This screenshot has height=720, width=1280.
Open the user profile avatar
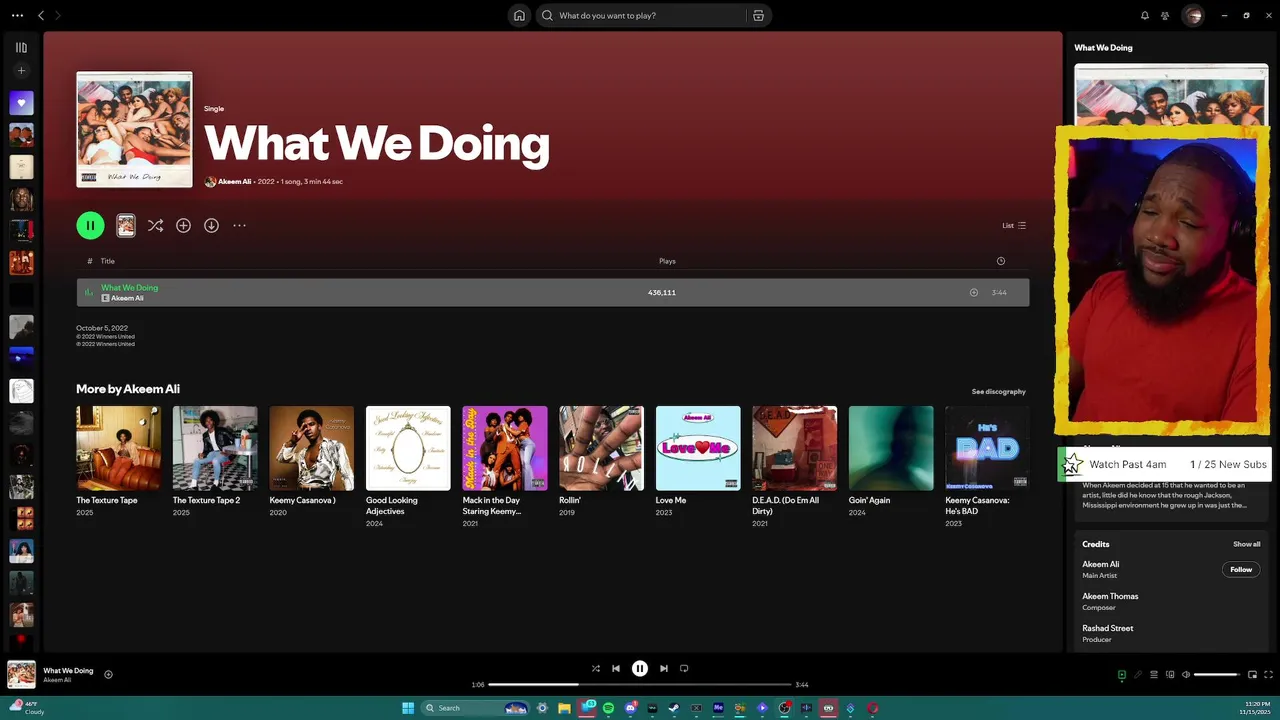tap(1192, 15)
